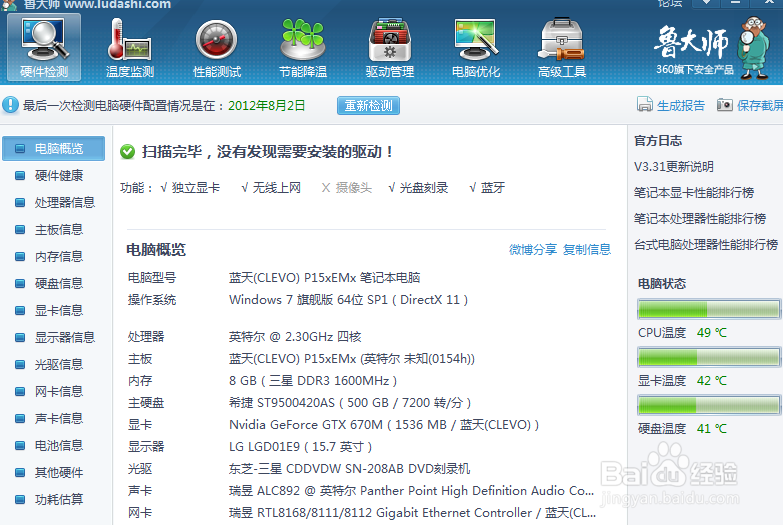Click the 希捷 ST9500420AS disk value
The image size is (783, 525).
(351, 403)
